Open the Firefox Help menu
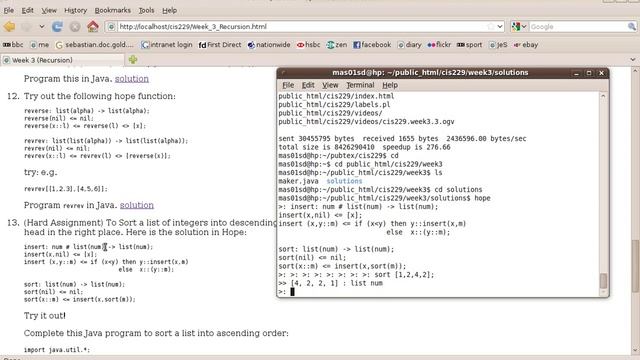640x360 pixels. (x=169, y=10)
